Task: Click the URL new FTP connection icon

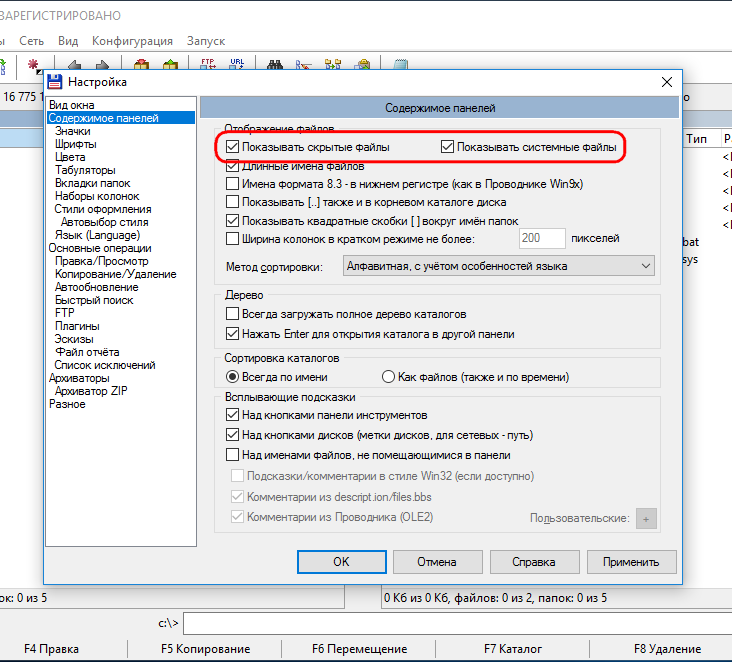Action: click(x=237, y=64)
